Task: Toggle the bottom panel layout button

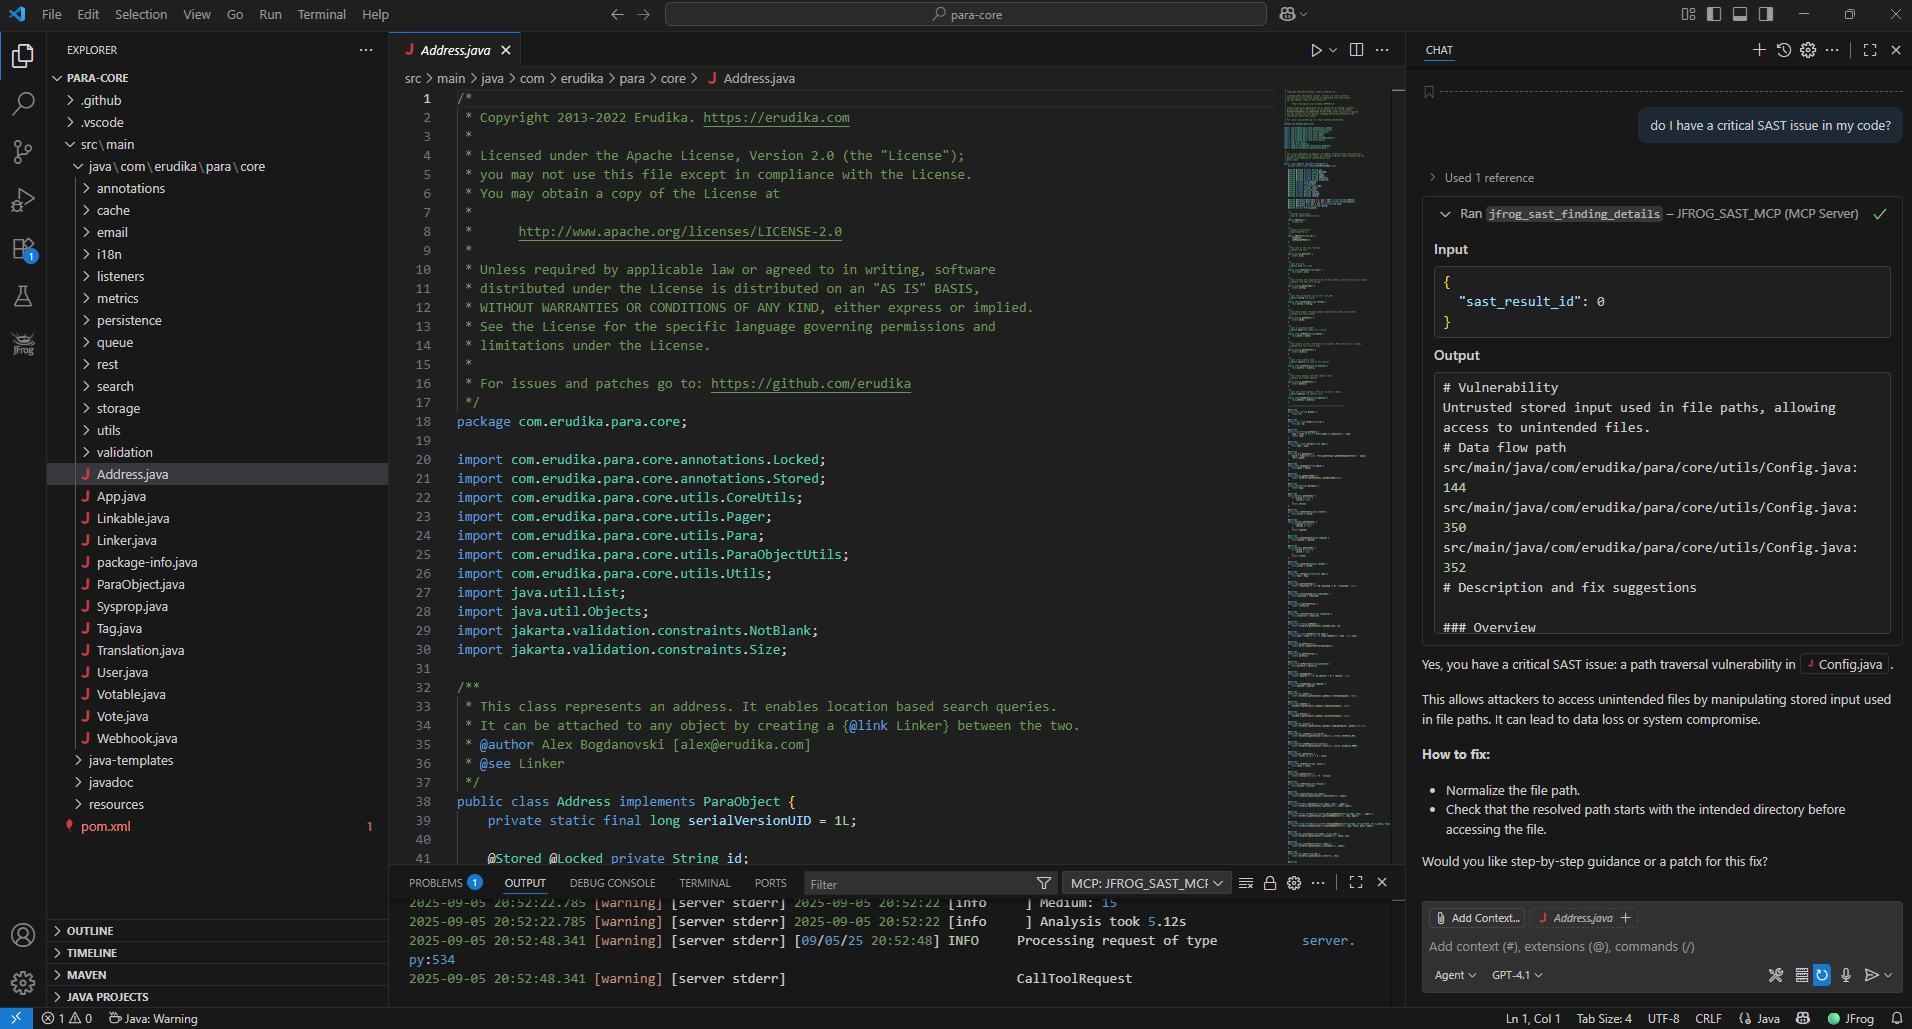Action: (x=1740, y=14)
